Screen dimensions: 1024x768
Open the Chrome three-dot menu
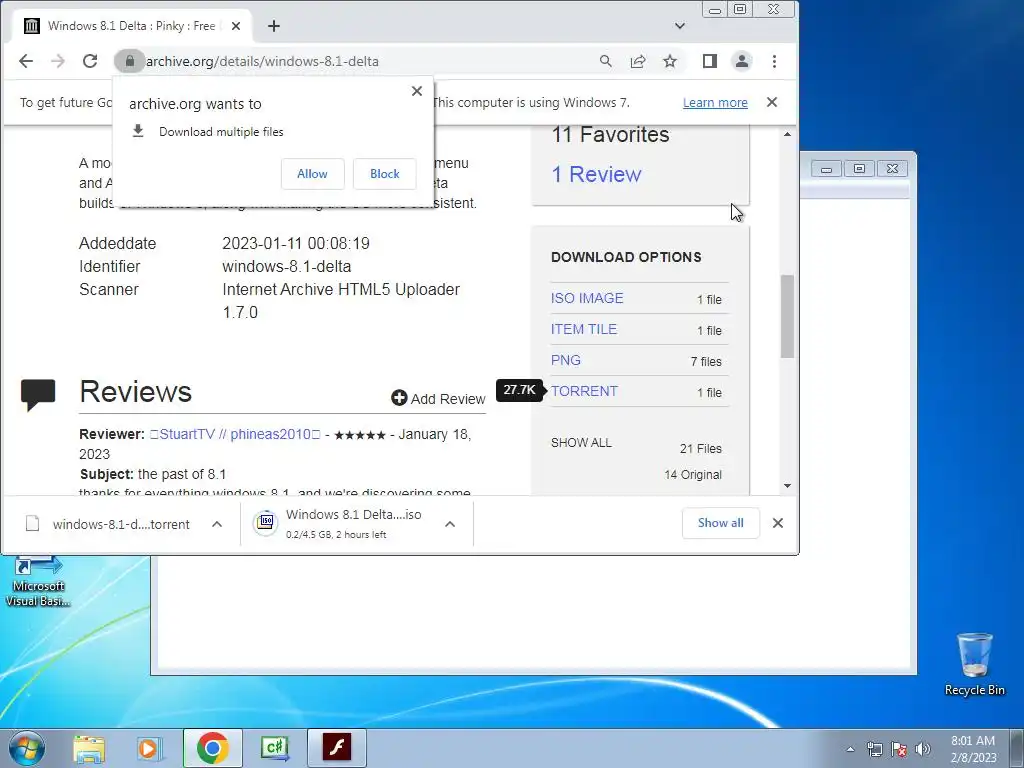pyautogui.click(x=775, y=61)
